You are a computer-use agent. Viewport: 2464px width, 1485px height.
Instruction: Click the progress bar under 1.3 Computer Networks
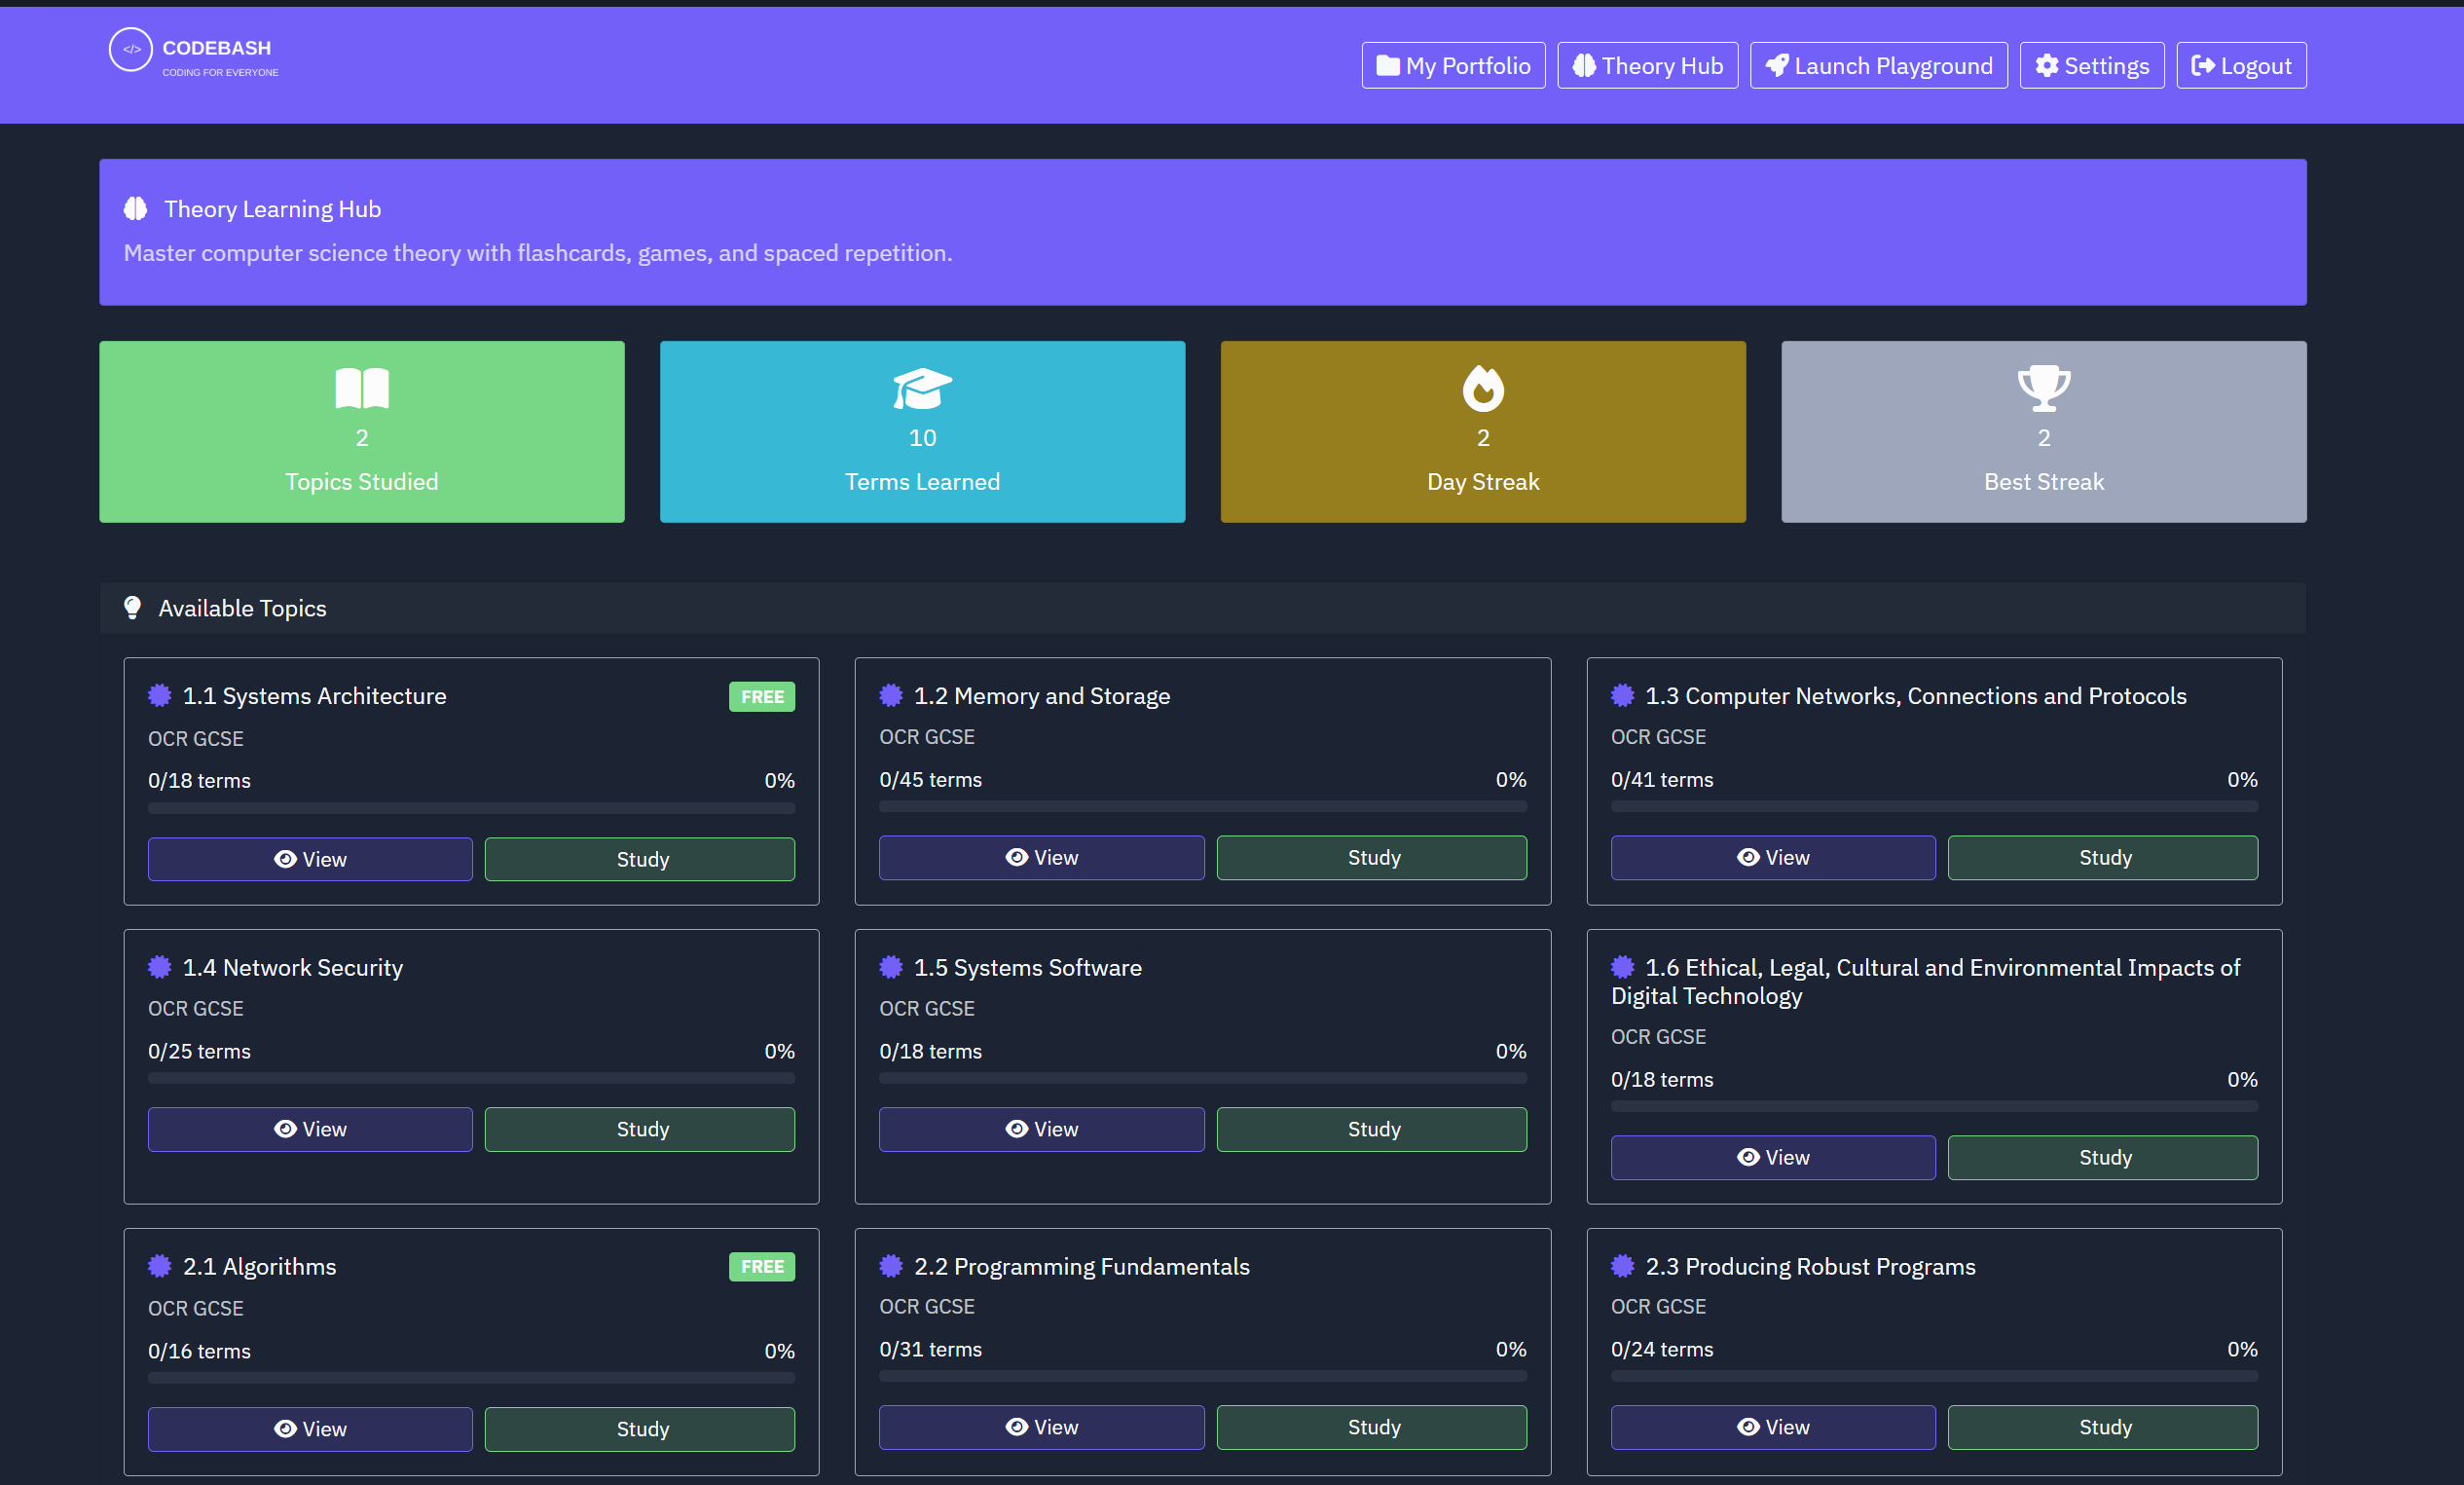(1932, 806)
